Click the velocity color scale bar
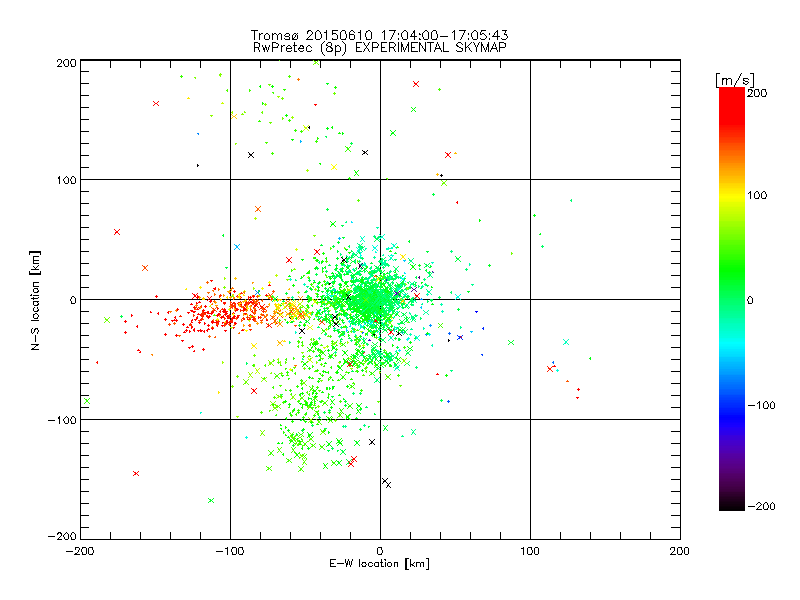Image resolution: width=800 pixels, height=600 pixels. 732,299
